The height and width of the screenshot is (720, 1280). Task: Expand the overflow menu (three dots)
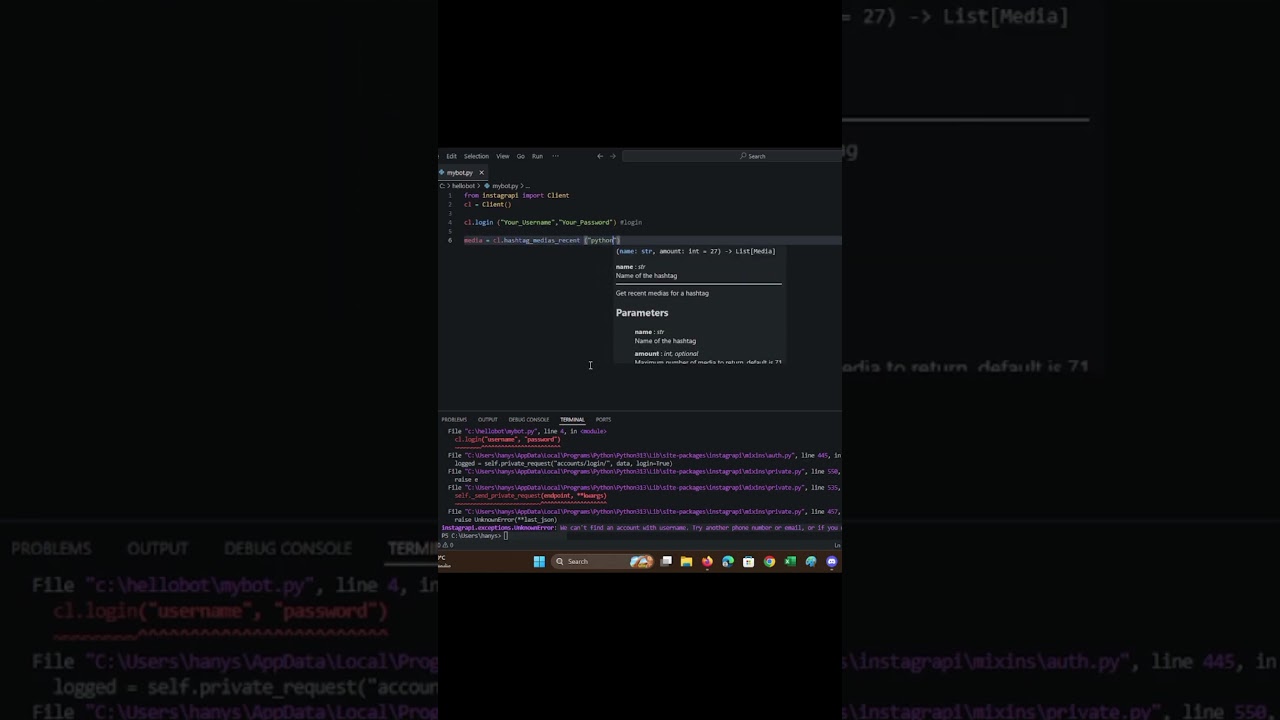tap(555, 156)
